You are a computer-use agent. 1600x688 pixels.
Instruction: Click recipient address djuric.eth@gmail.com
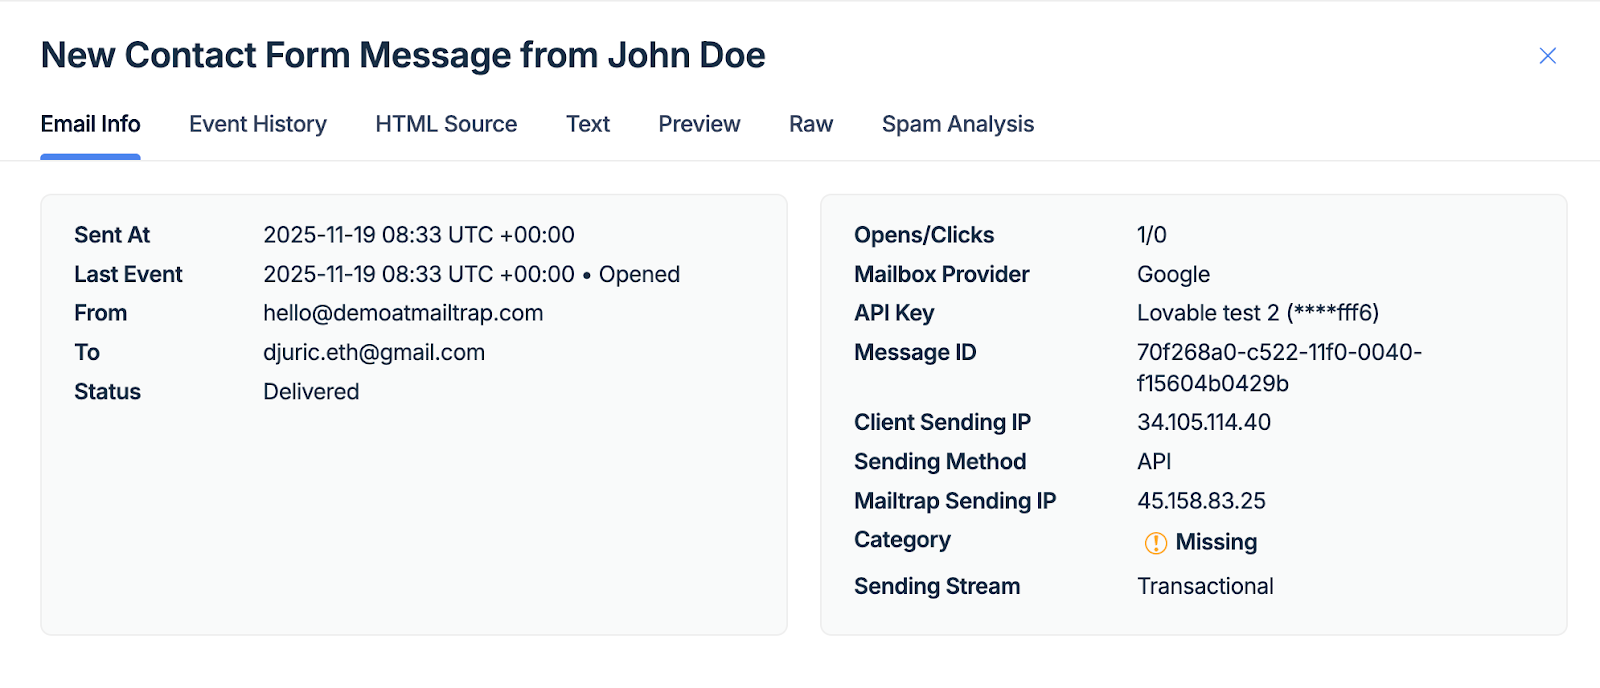point(374,352)
